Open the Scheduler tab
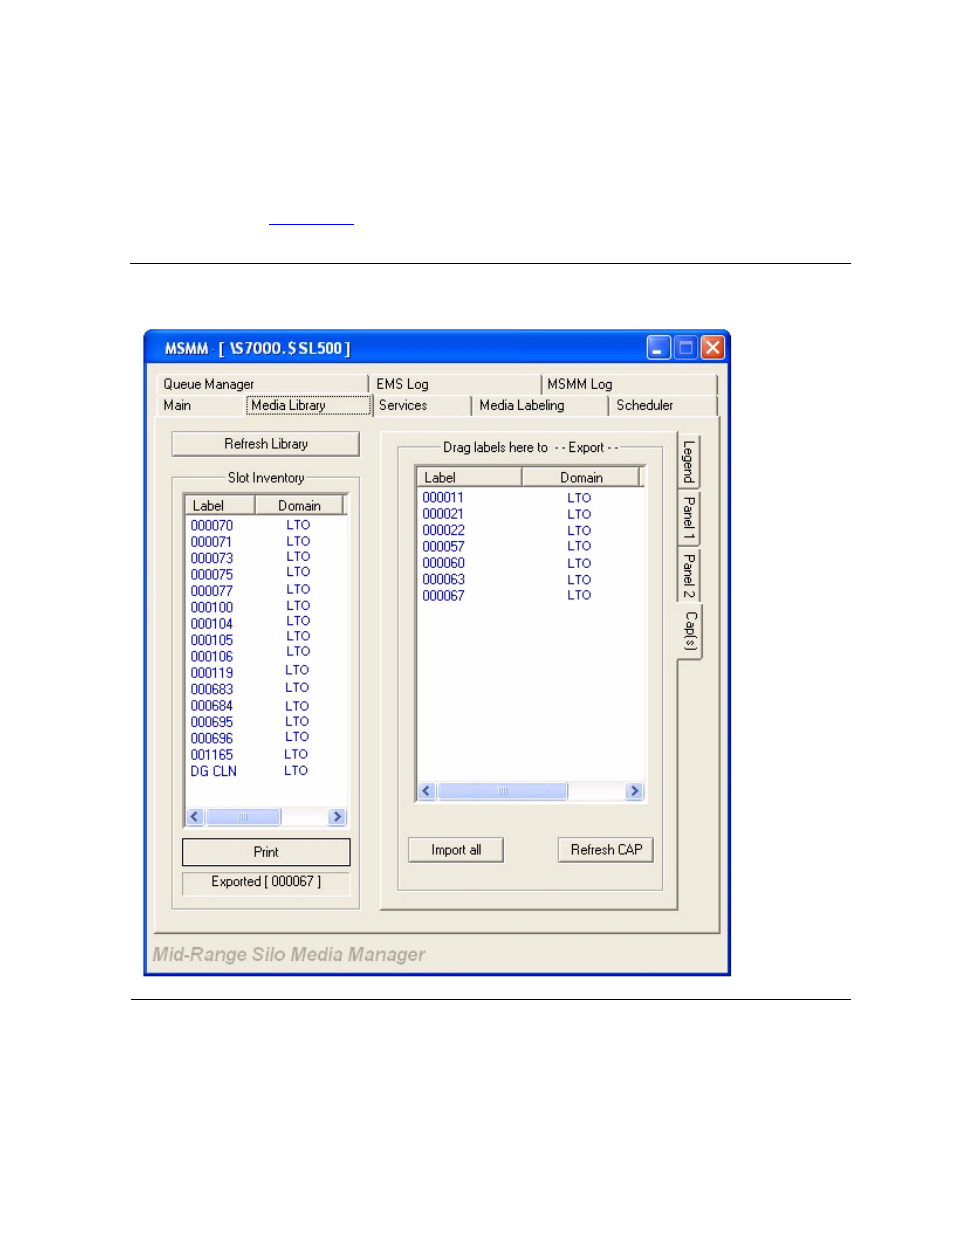Viewport: 954px width, 1235px height. coord(663,405)
